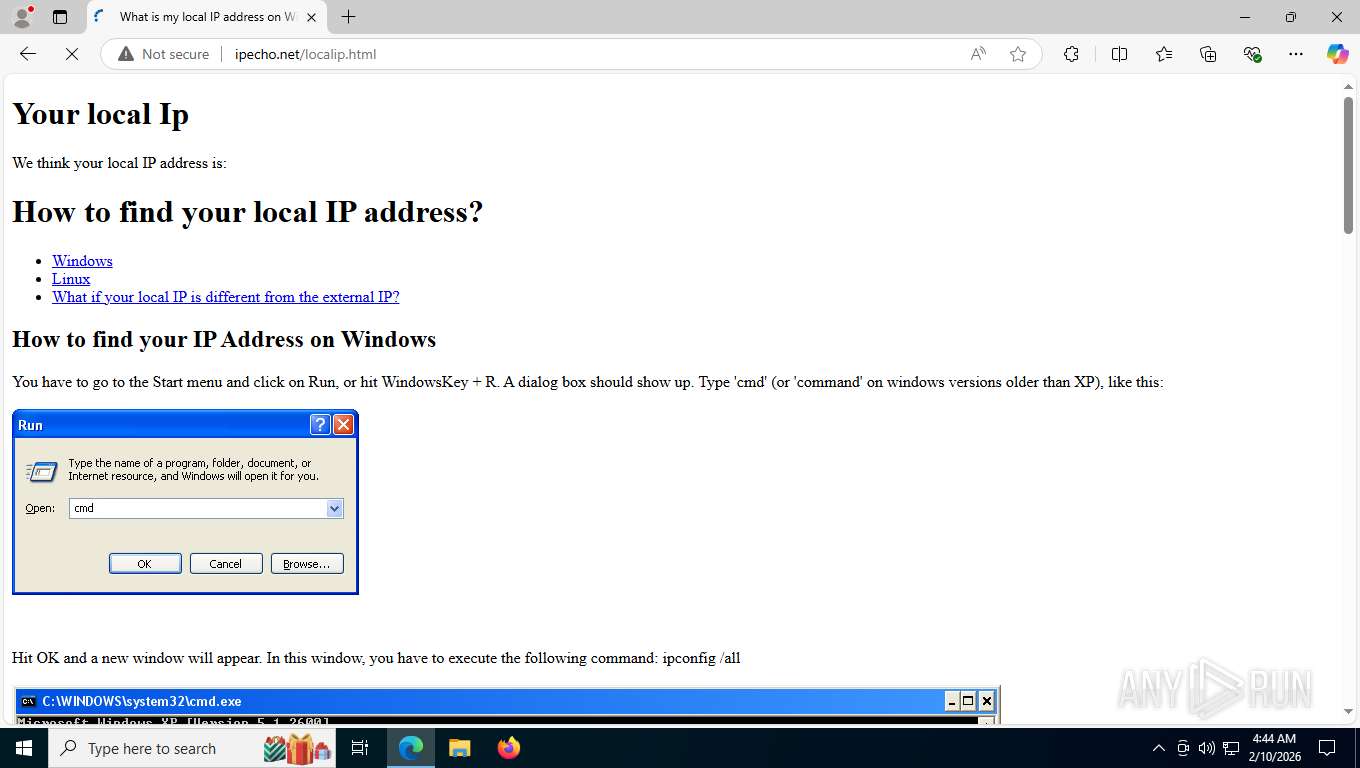Screen dimensions: 1360x768
Task: Open Settings and more menu
Action: click(x=1296, y=54)
